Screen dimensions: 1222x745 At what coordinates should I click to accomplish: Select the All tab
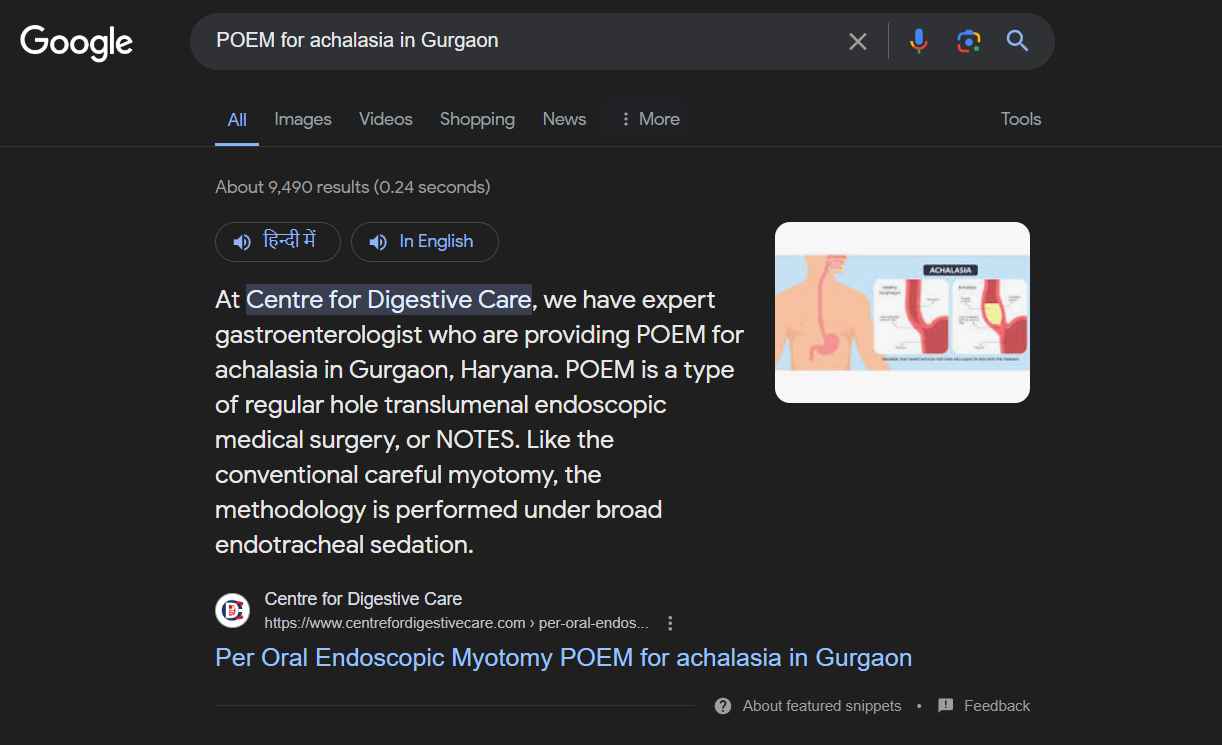click(x=237, y=119)
